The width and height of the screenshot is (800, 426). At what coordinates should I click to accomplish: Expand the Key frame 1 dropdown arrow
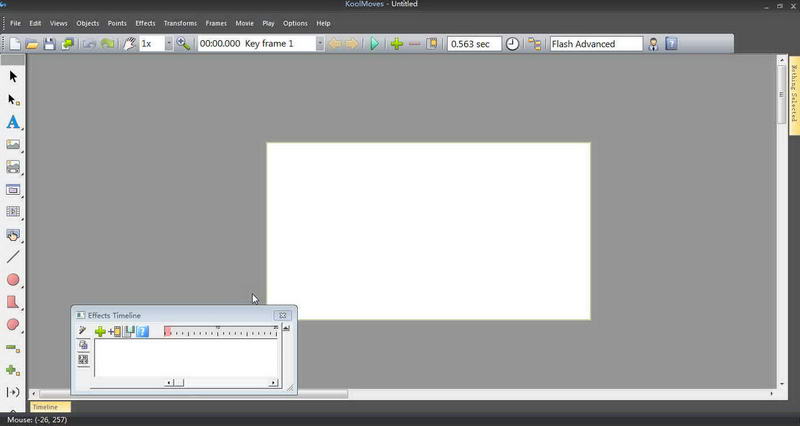pyautogui.click(x=320, y=44)
